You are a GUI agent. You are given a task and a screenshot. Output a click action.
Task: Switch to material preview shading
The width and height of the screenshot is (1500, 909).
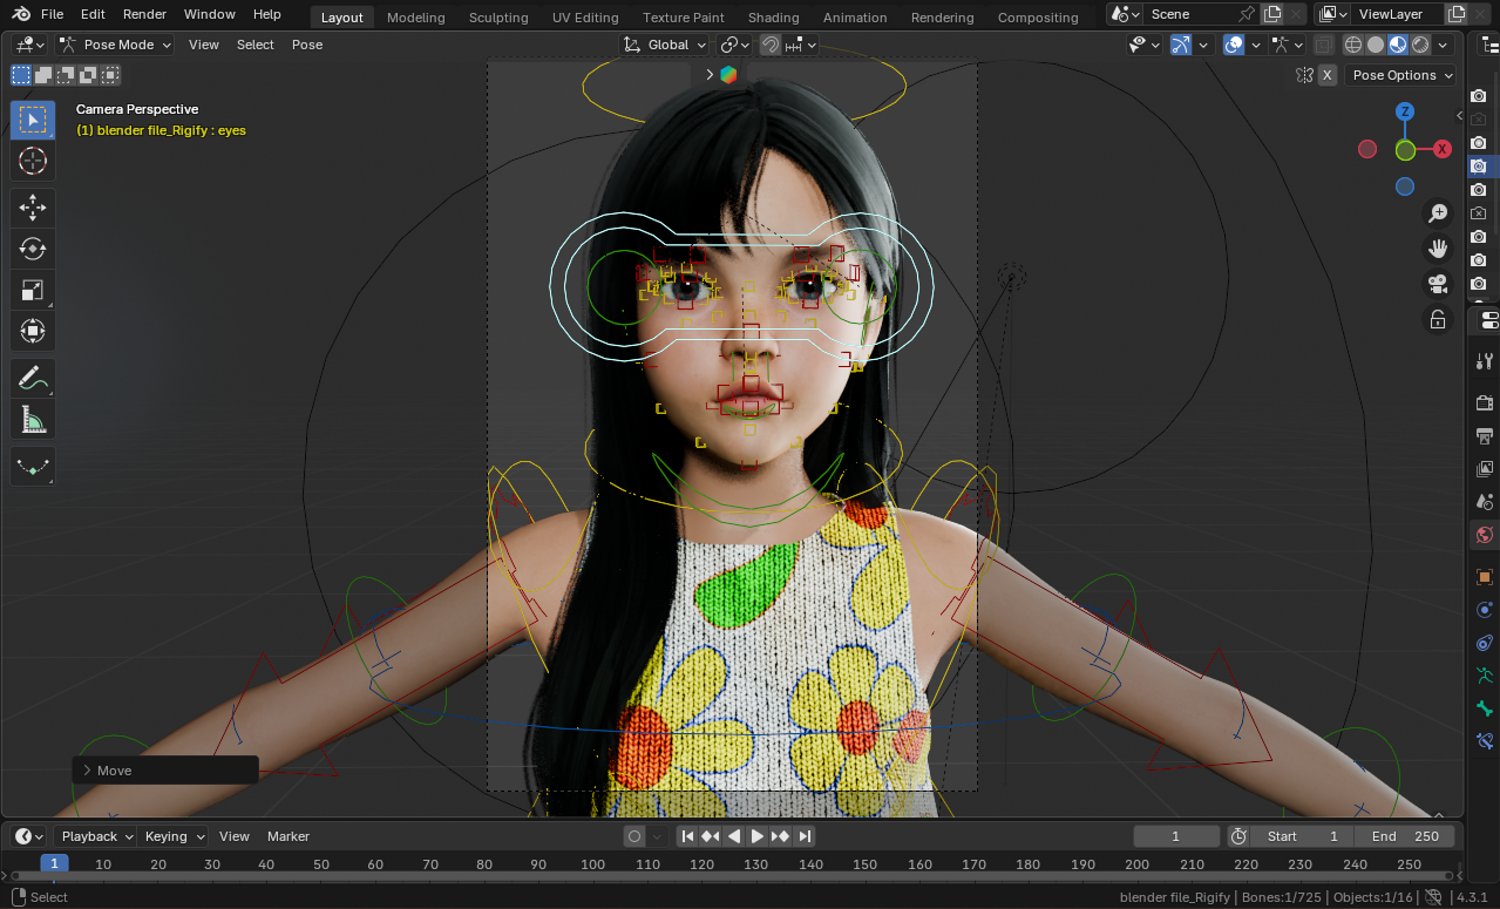tap(1398, 45)
